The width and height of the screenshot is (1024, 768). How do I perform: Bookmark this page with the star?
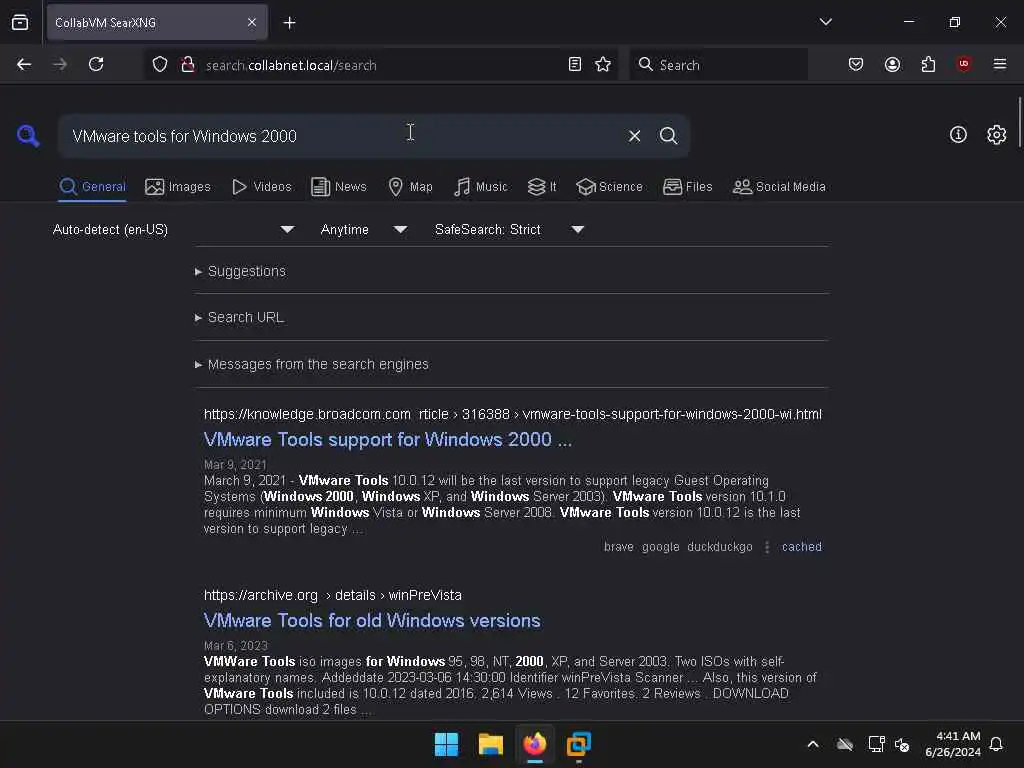pos(603,65)
